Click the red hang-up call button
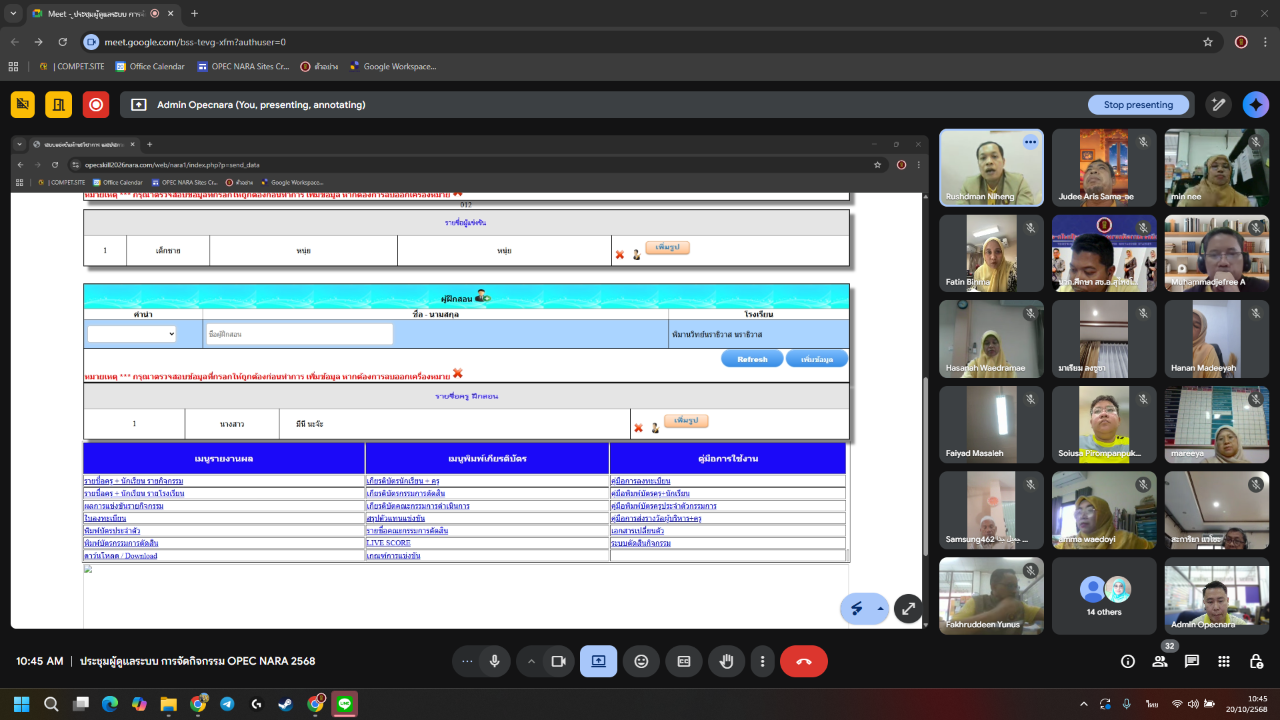The width and height of the screenshot is (1280, 720). (803, 661)
